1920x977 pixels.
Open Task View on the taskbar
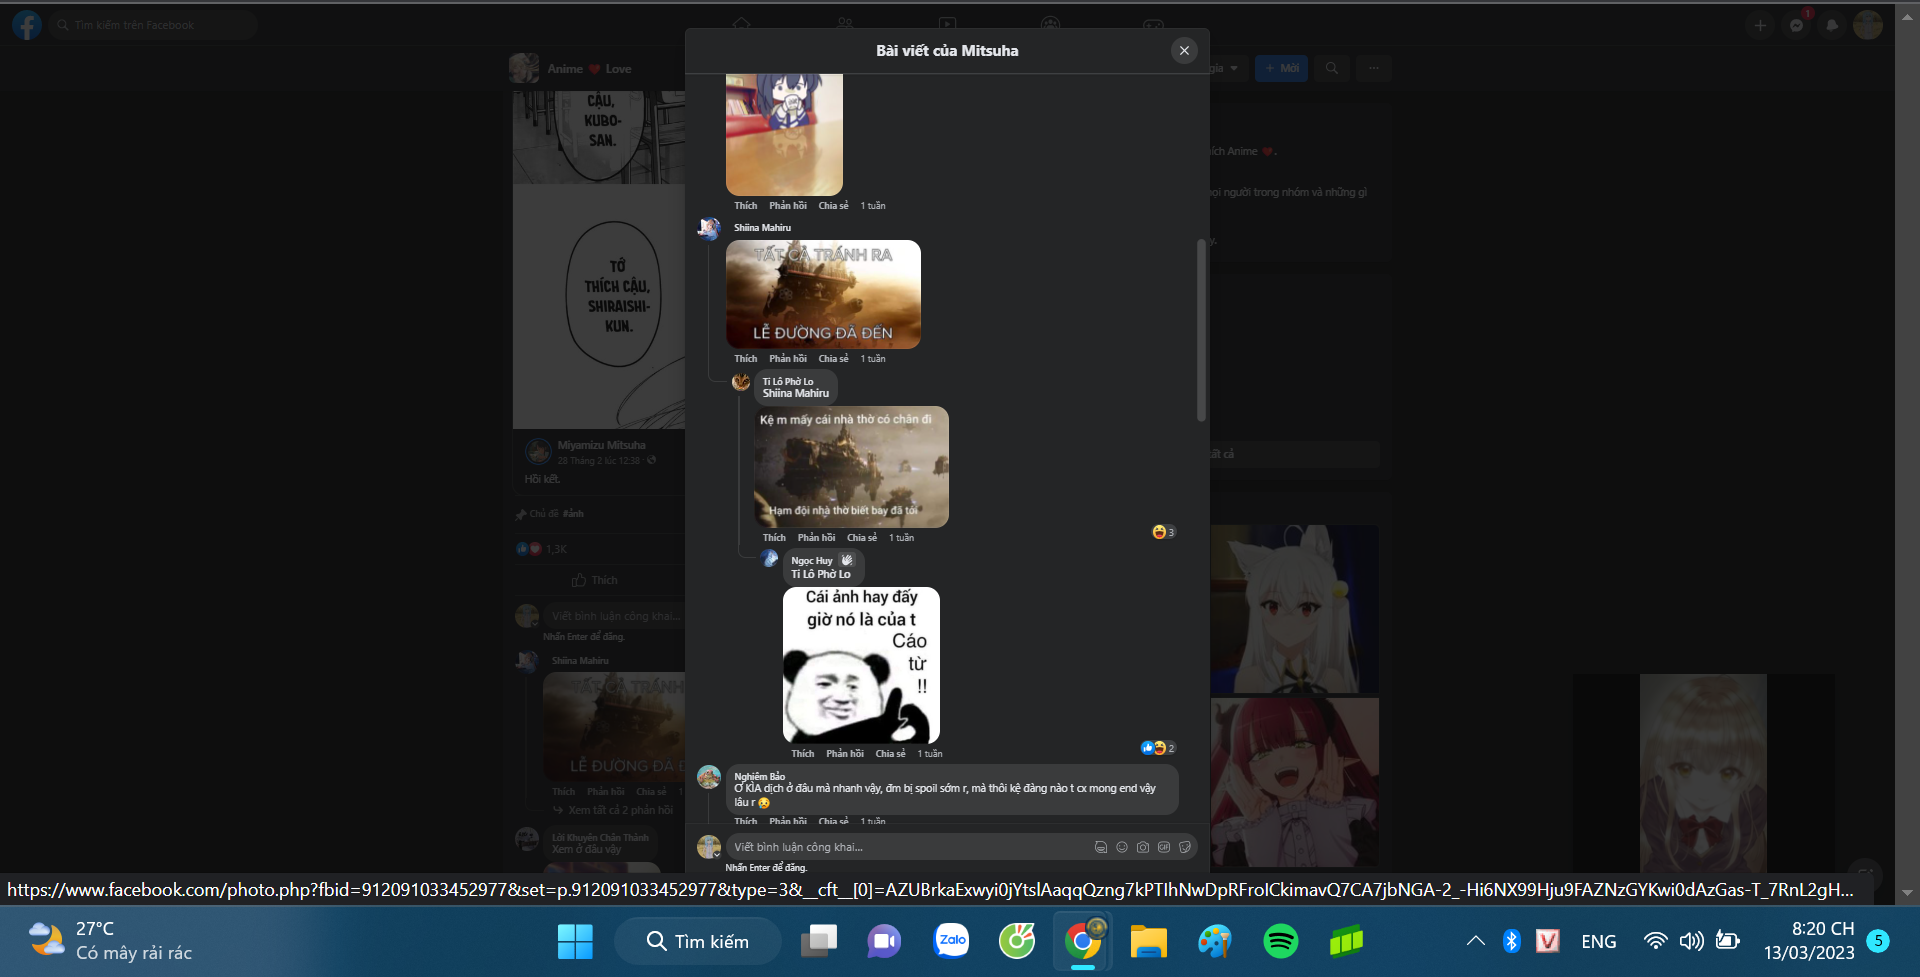819,941
